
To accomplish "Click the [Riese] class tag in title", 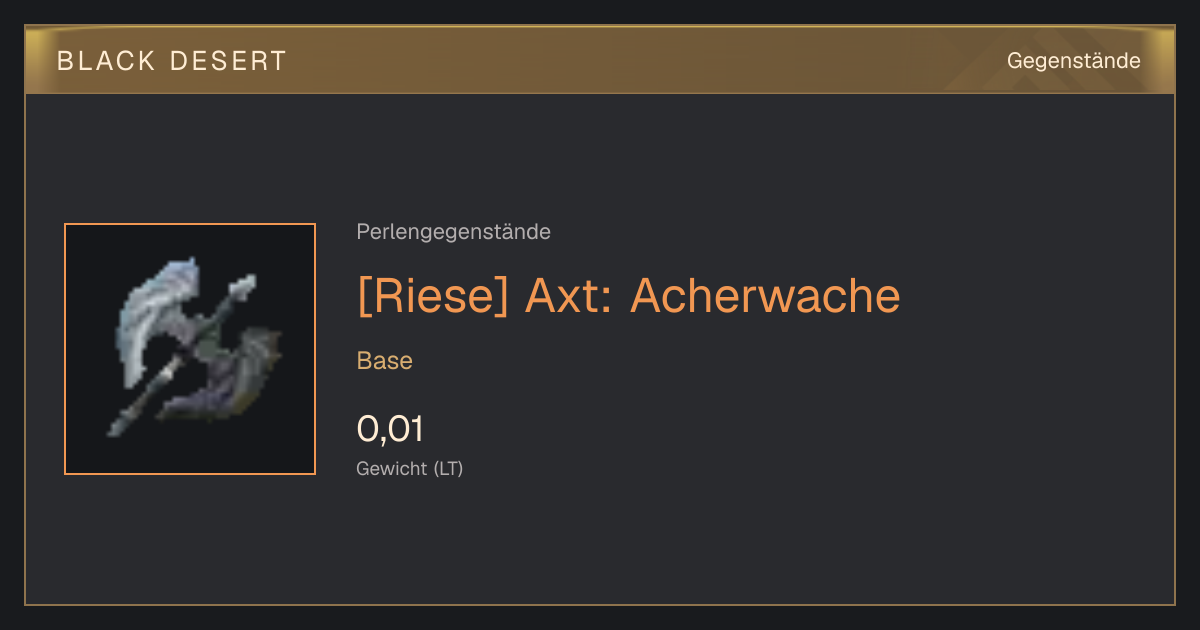I will (432, 296).
